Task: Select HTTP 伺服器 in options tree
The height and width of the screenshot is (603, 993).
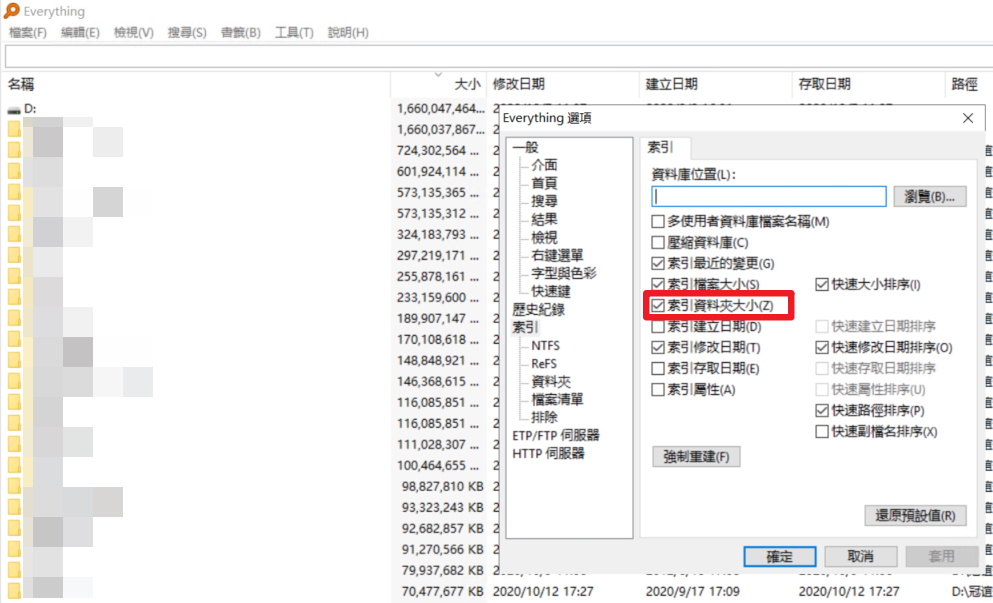Action: tap(548, 454)
